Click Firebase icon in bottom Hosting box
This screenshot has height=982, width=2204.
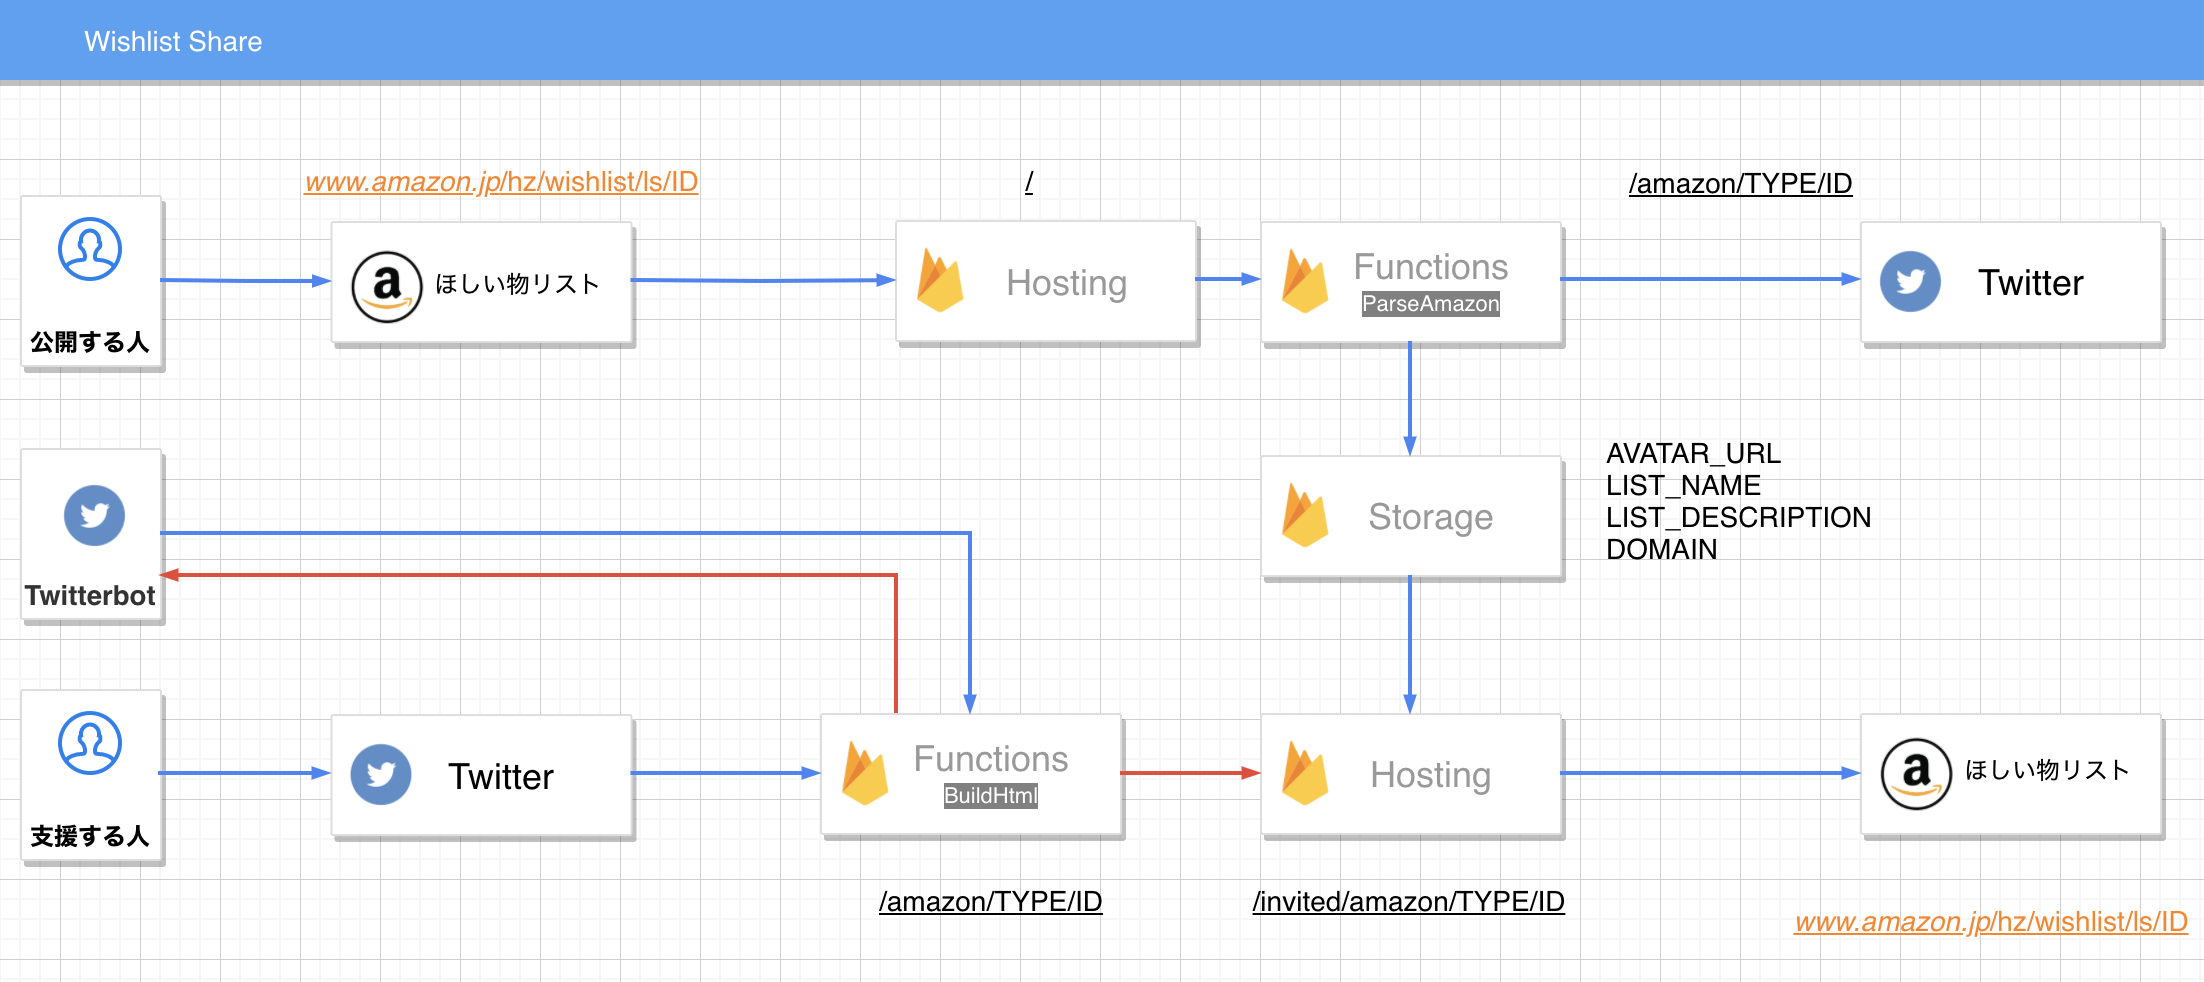pyautogui.click(x=1305, y=773)
